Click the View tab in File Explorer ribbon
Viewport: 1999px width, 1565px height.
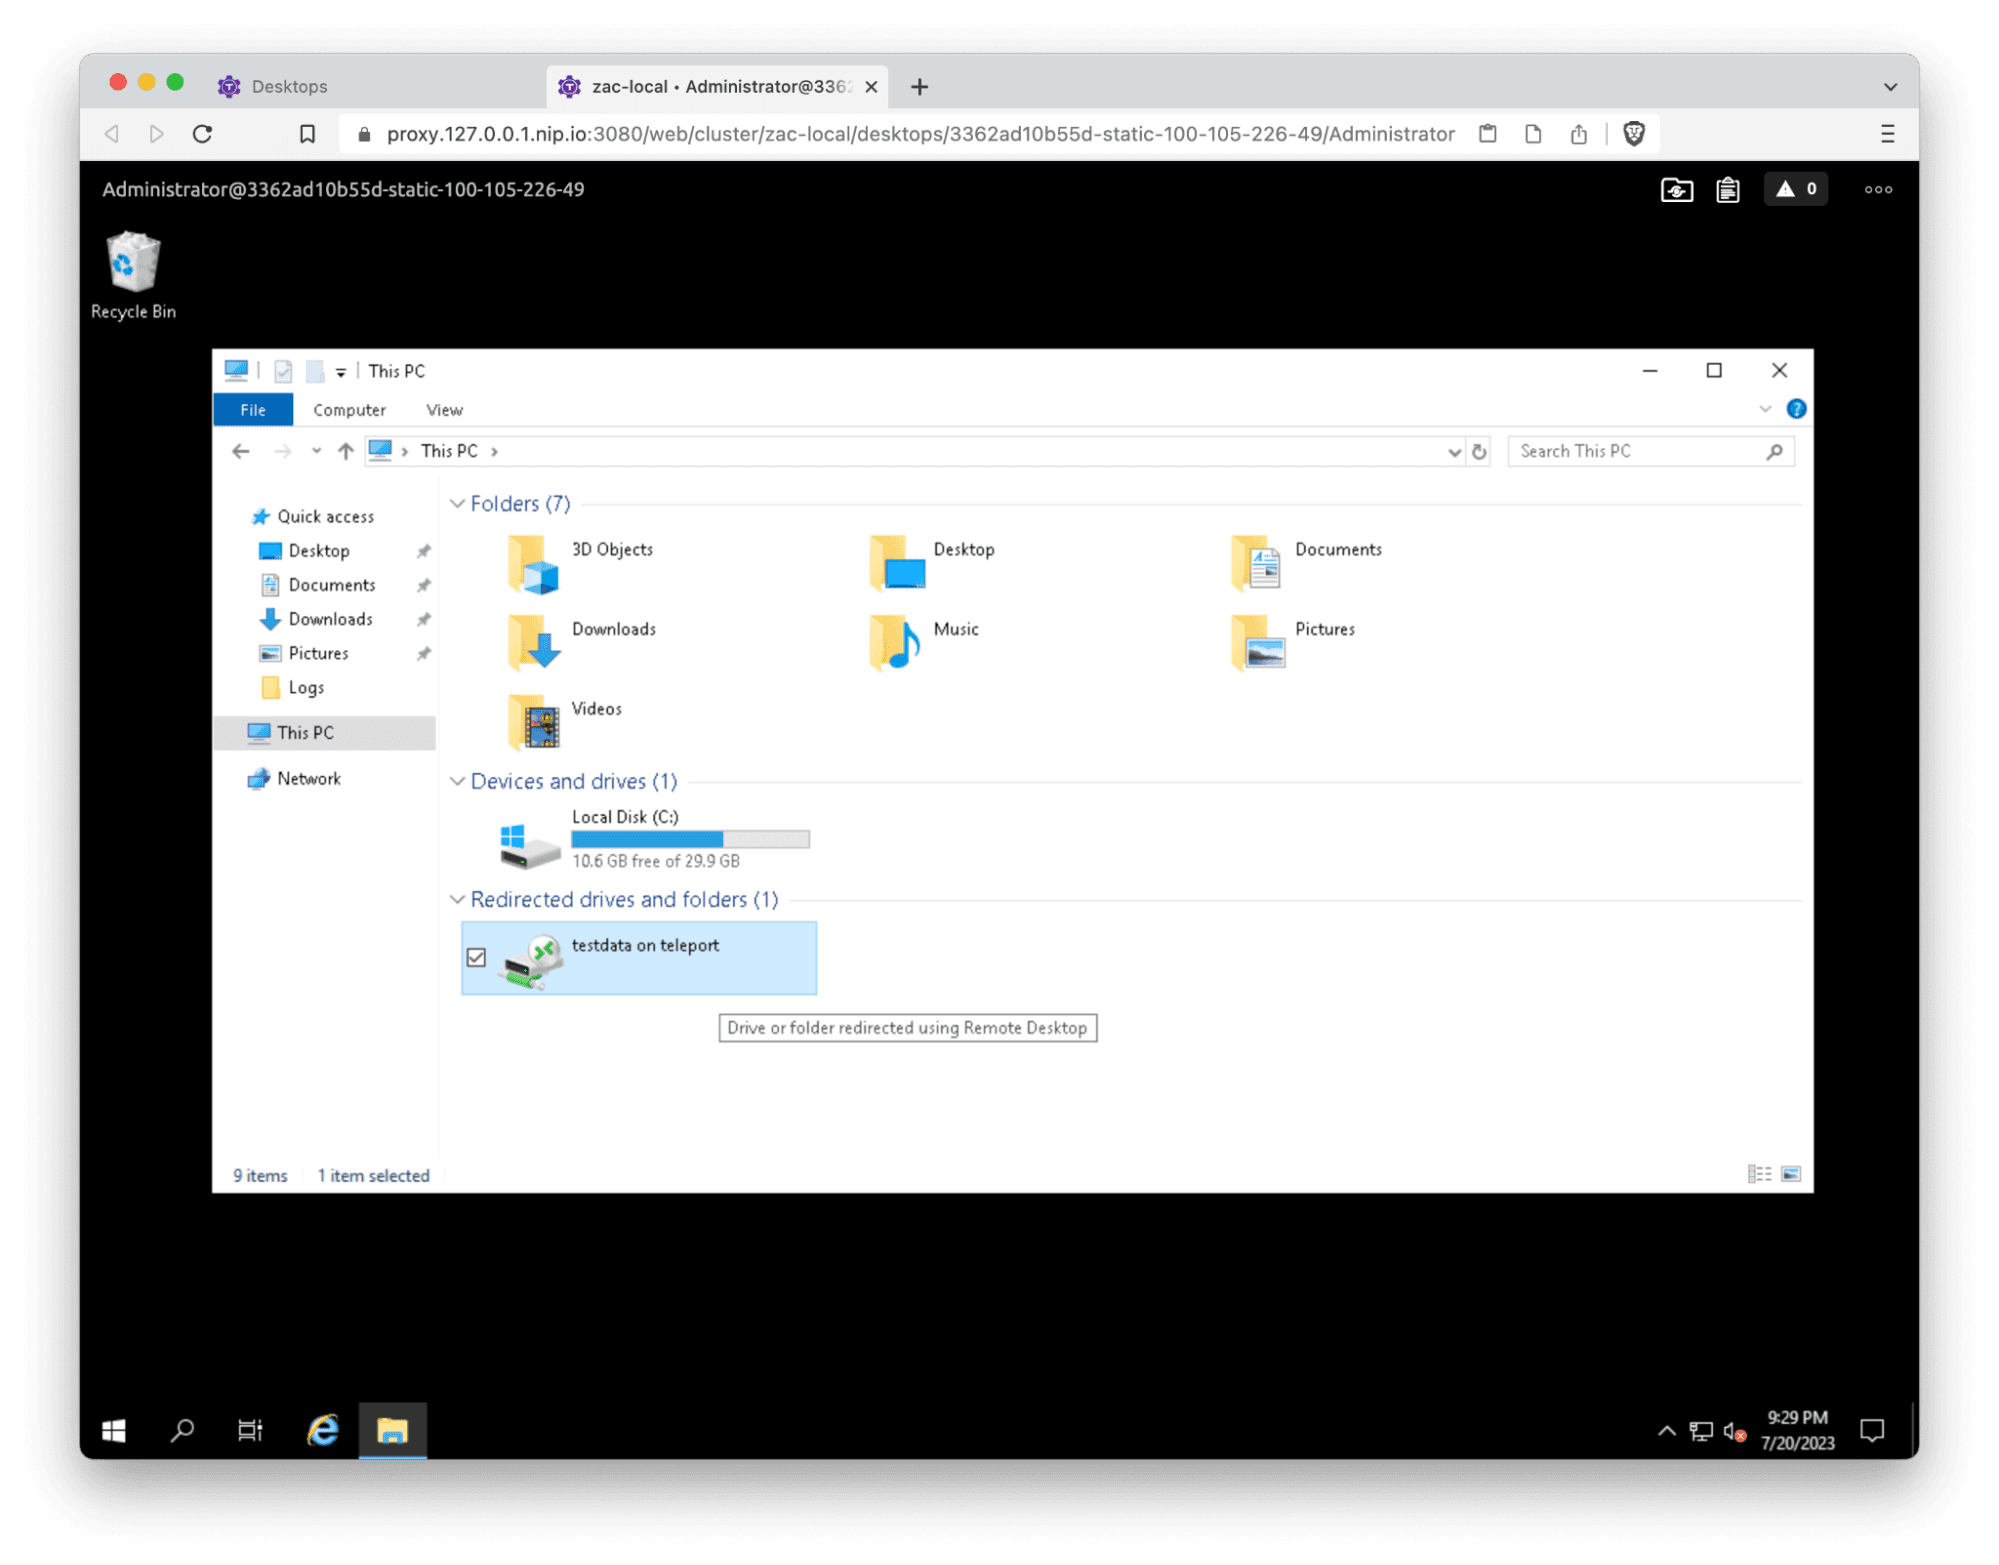(441, 409)
